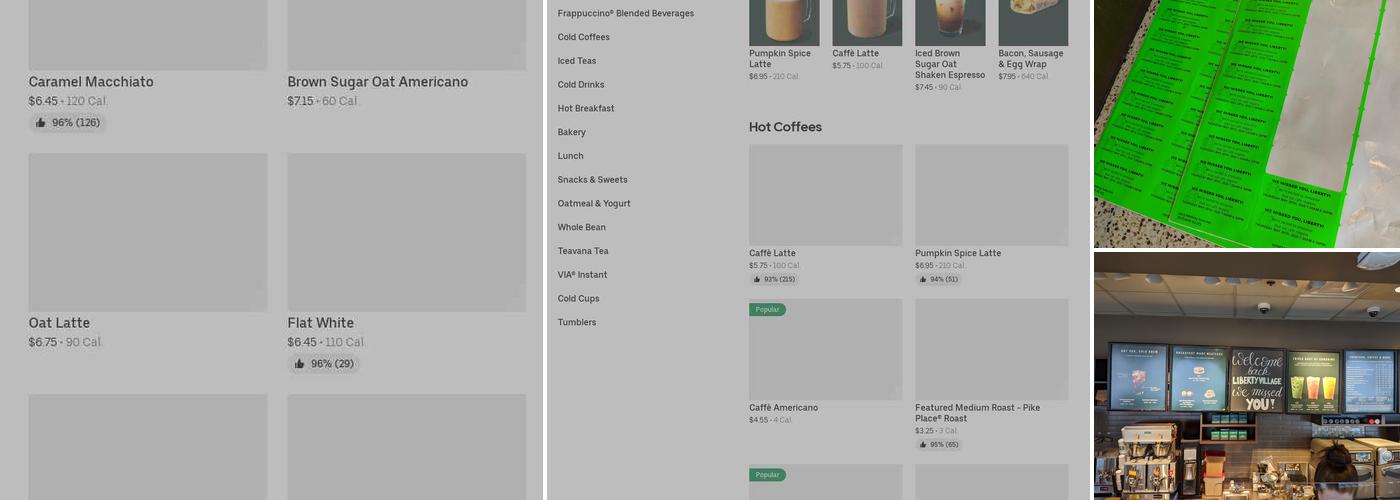Select Iced Teas in sidebar
Image resolution: width=1400 pixels, height=500 pixels.
pyautogui.click(x=577, y=61)
